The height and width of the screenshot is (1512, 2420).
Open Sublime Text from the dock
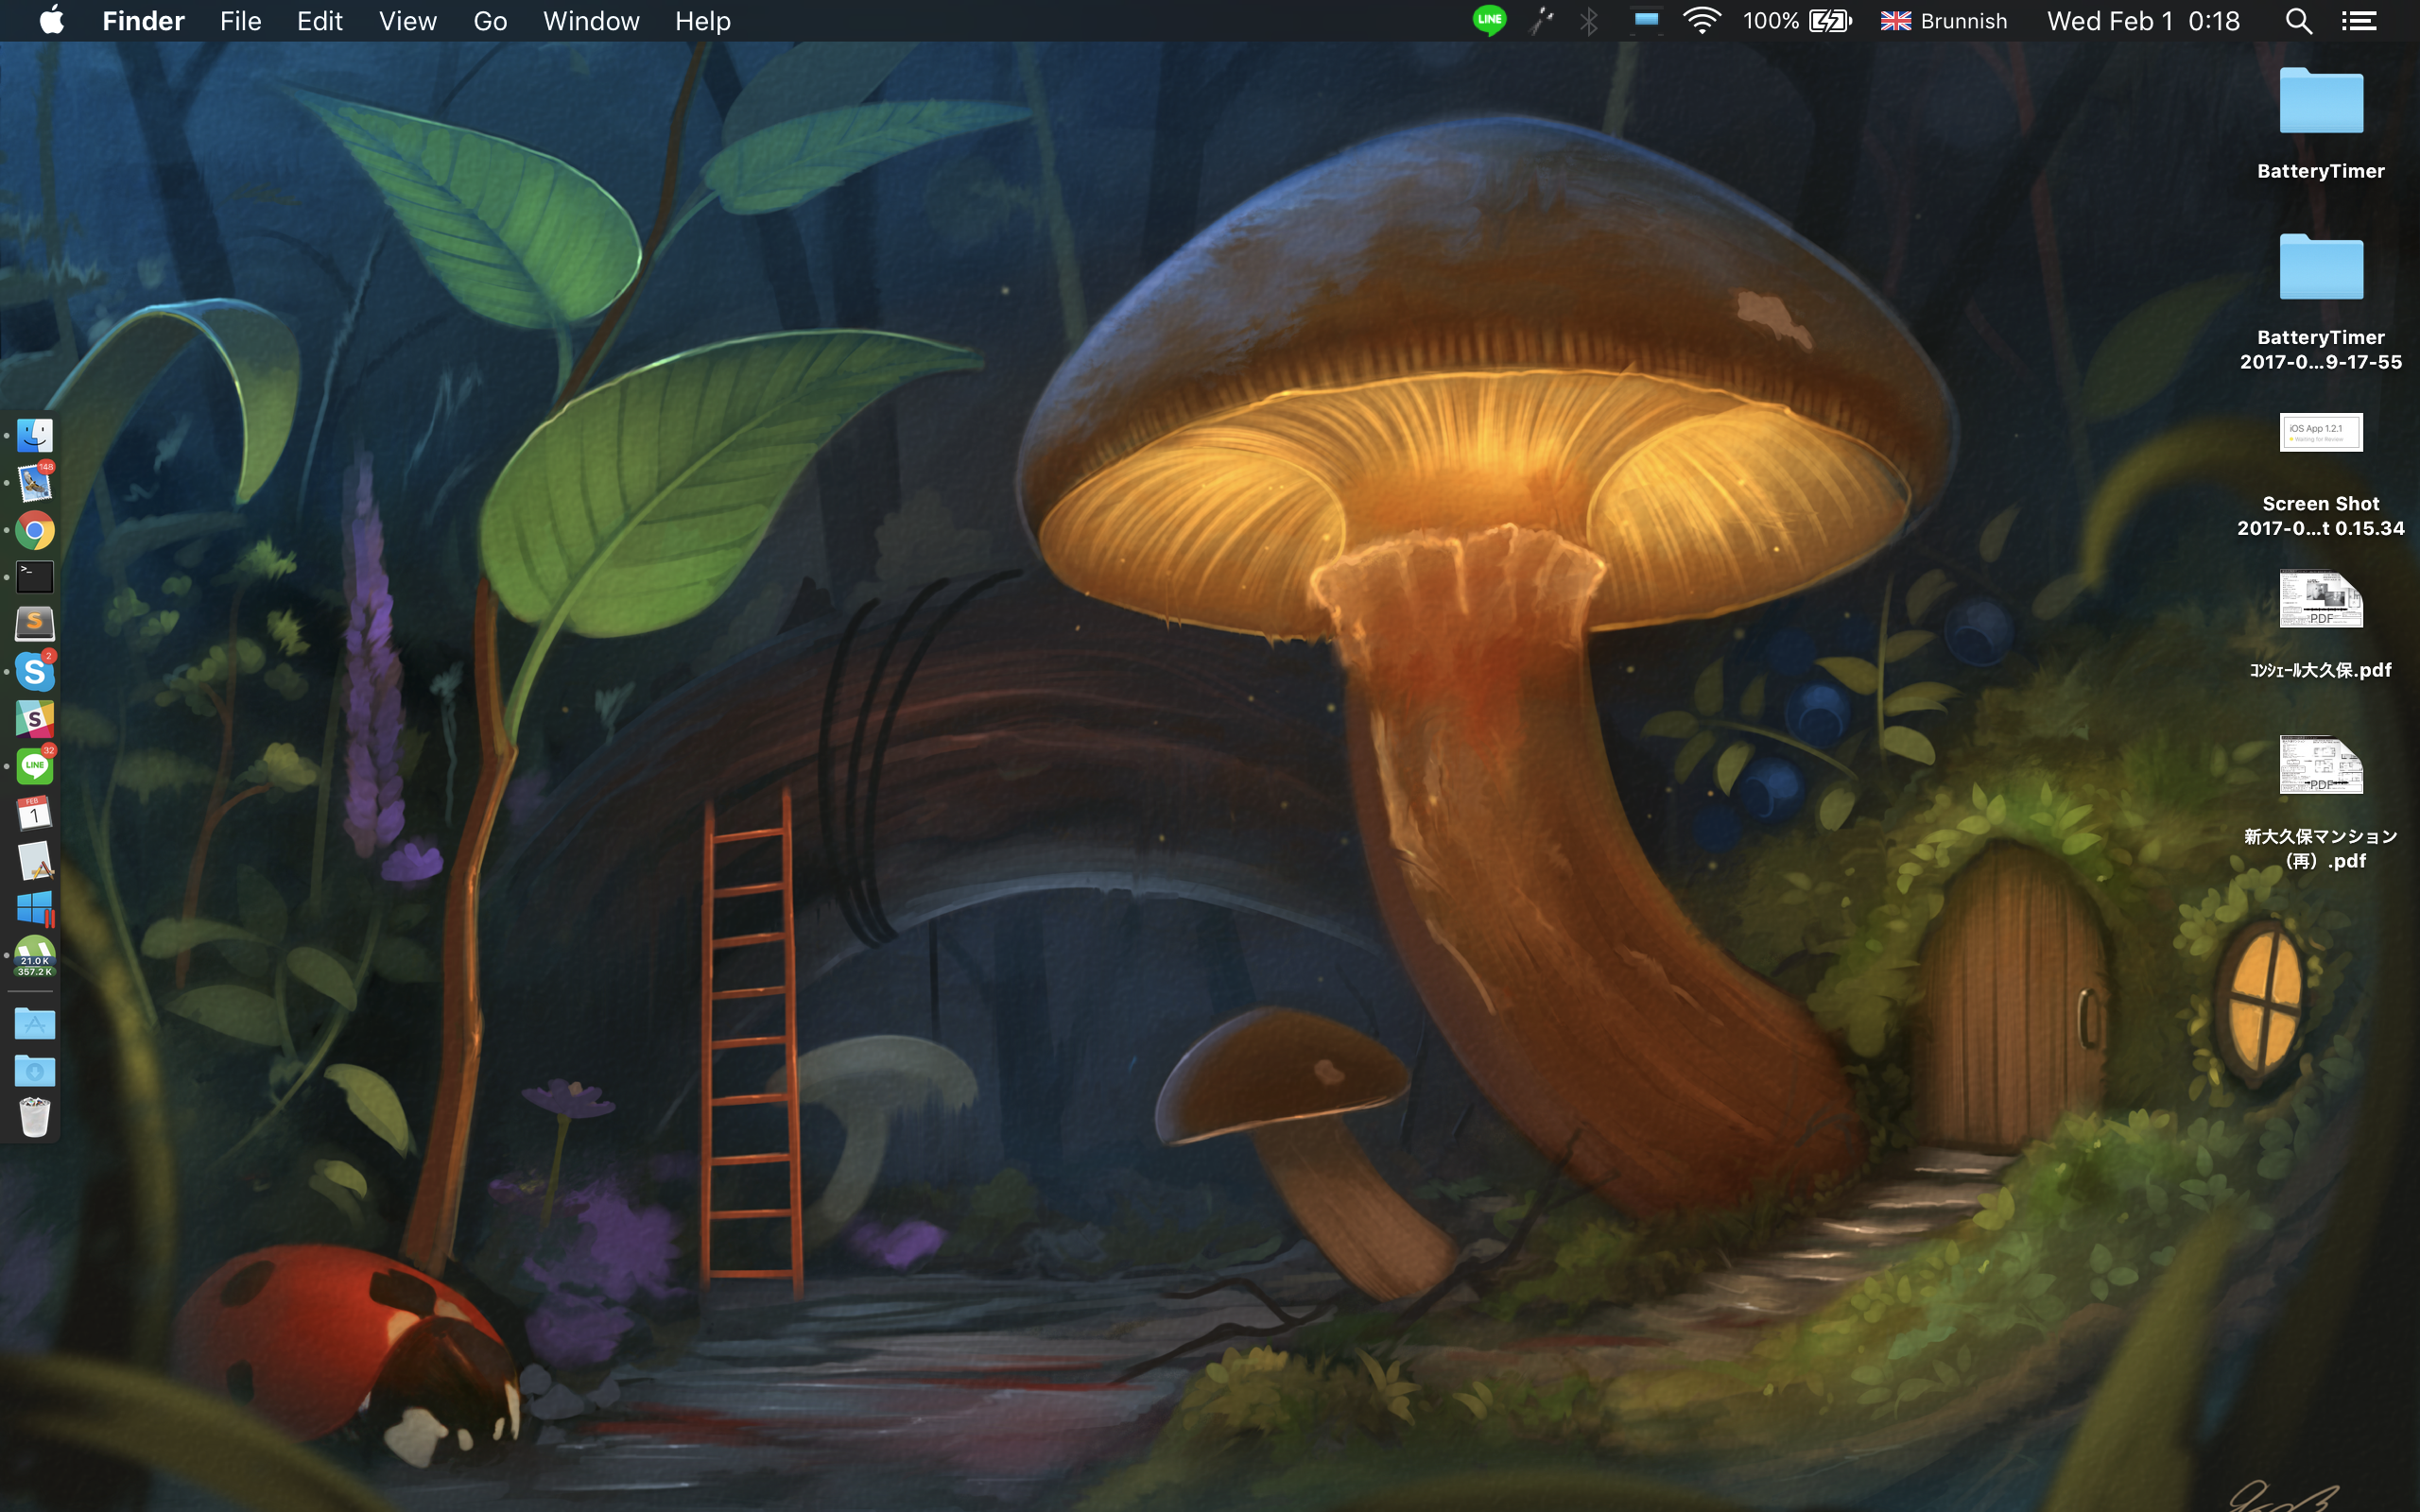coord(35,624)
